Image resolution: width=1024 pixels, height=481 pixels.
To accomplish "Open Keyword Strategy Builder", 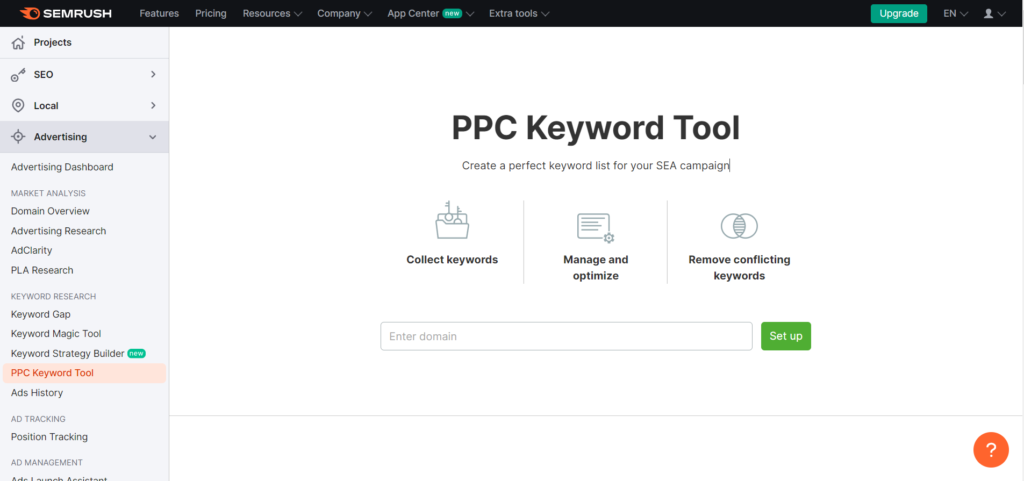I will tap(67, 354).
